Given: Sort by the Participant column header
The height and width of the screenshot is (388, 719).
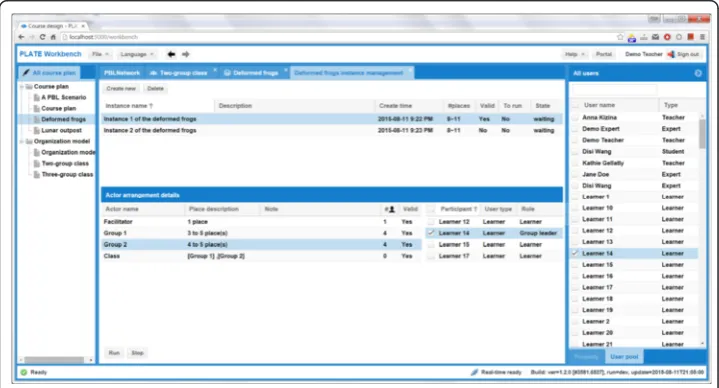Looking at the screenshot, I should pos(458,209).
